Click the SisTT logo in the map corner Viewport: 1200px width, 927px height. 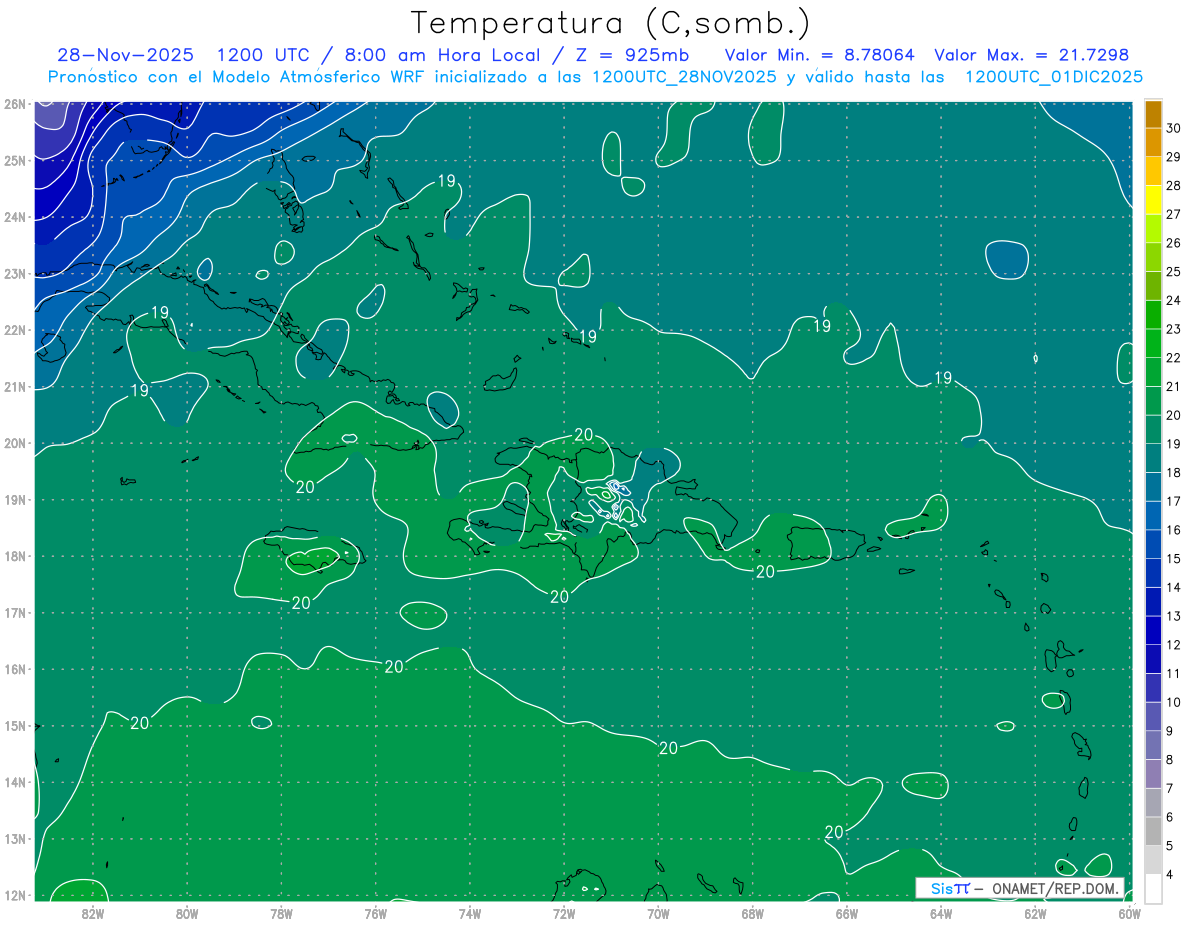tap(950, 888)
